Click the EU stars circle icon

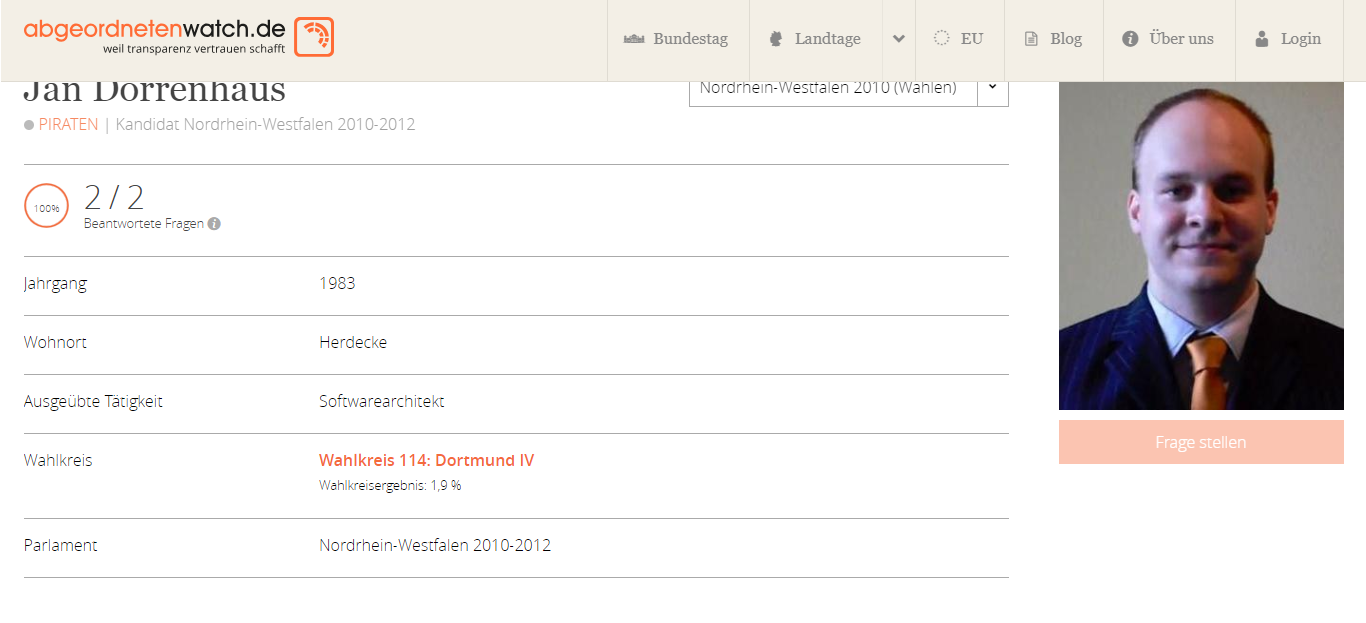point(941,38)
